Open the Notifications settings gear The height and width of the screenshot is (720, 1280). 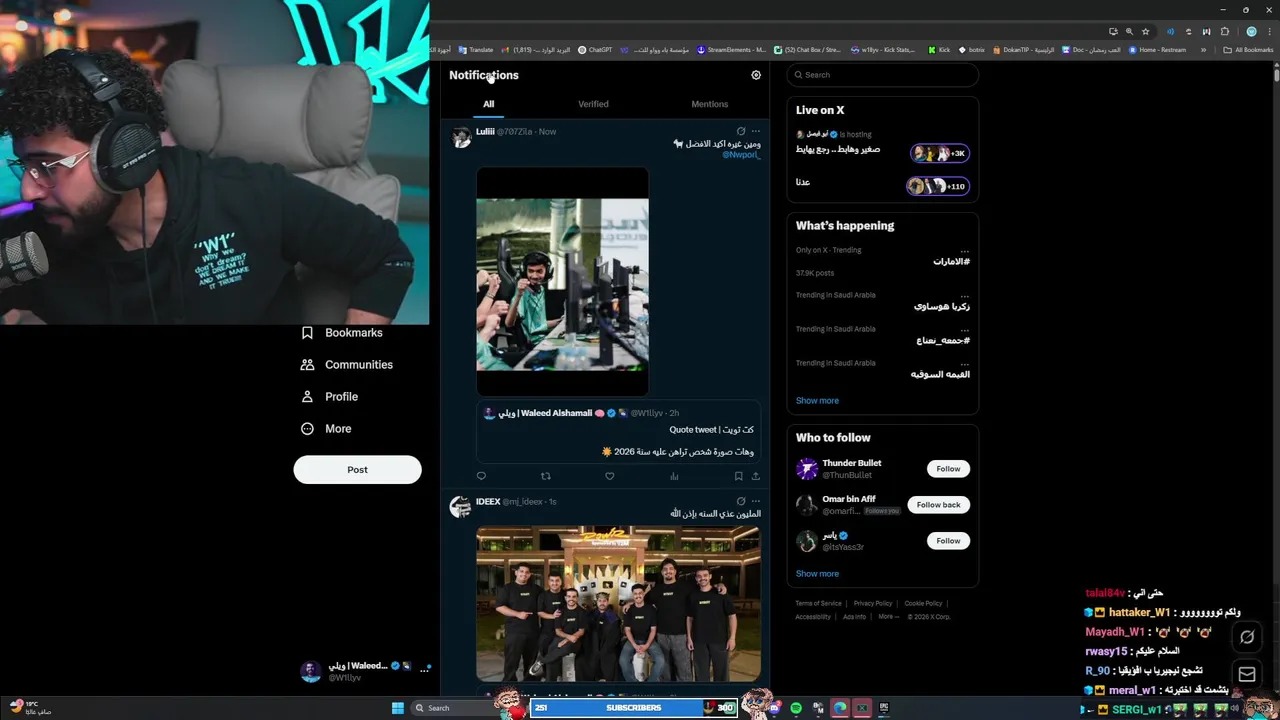coord(756,75)
